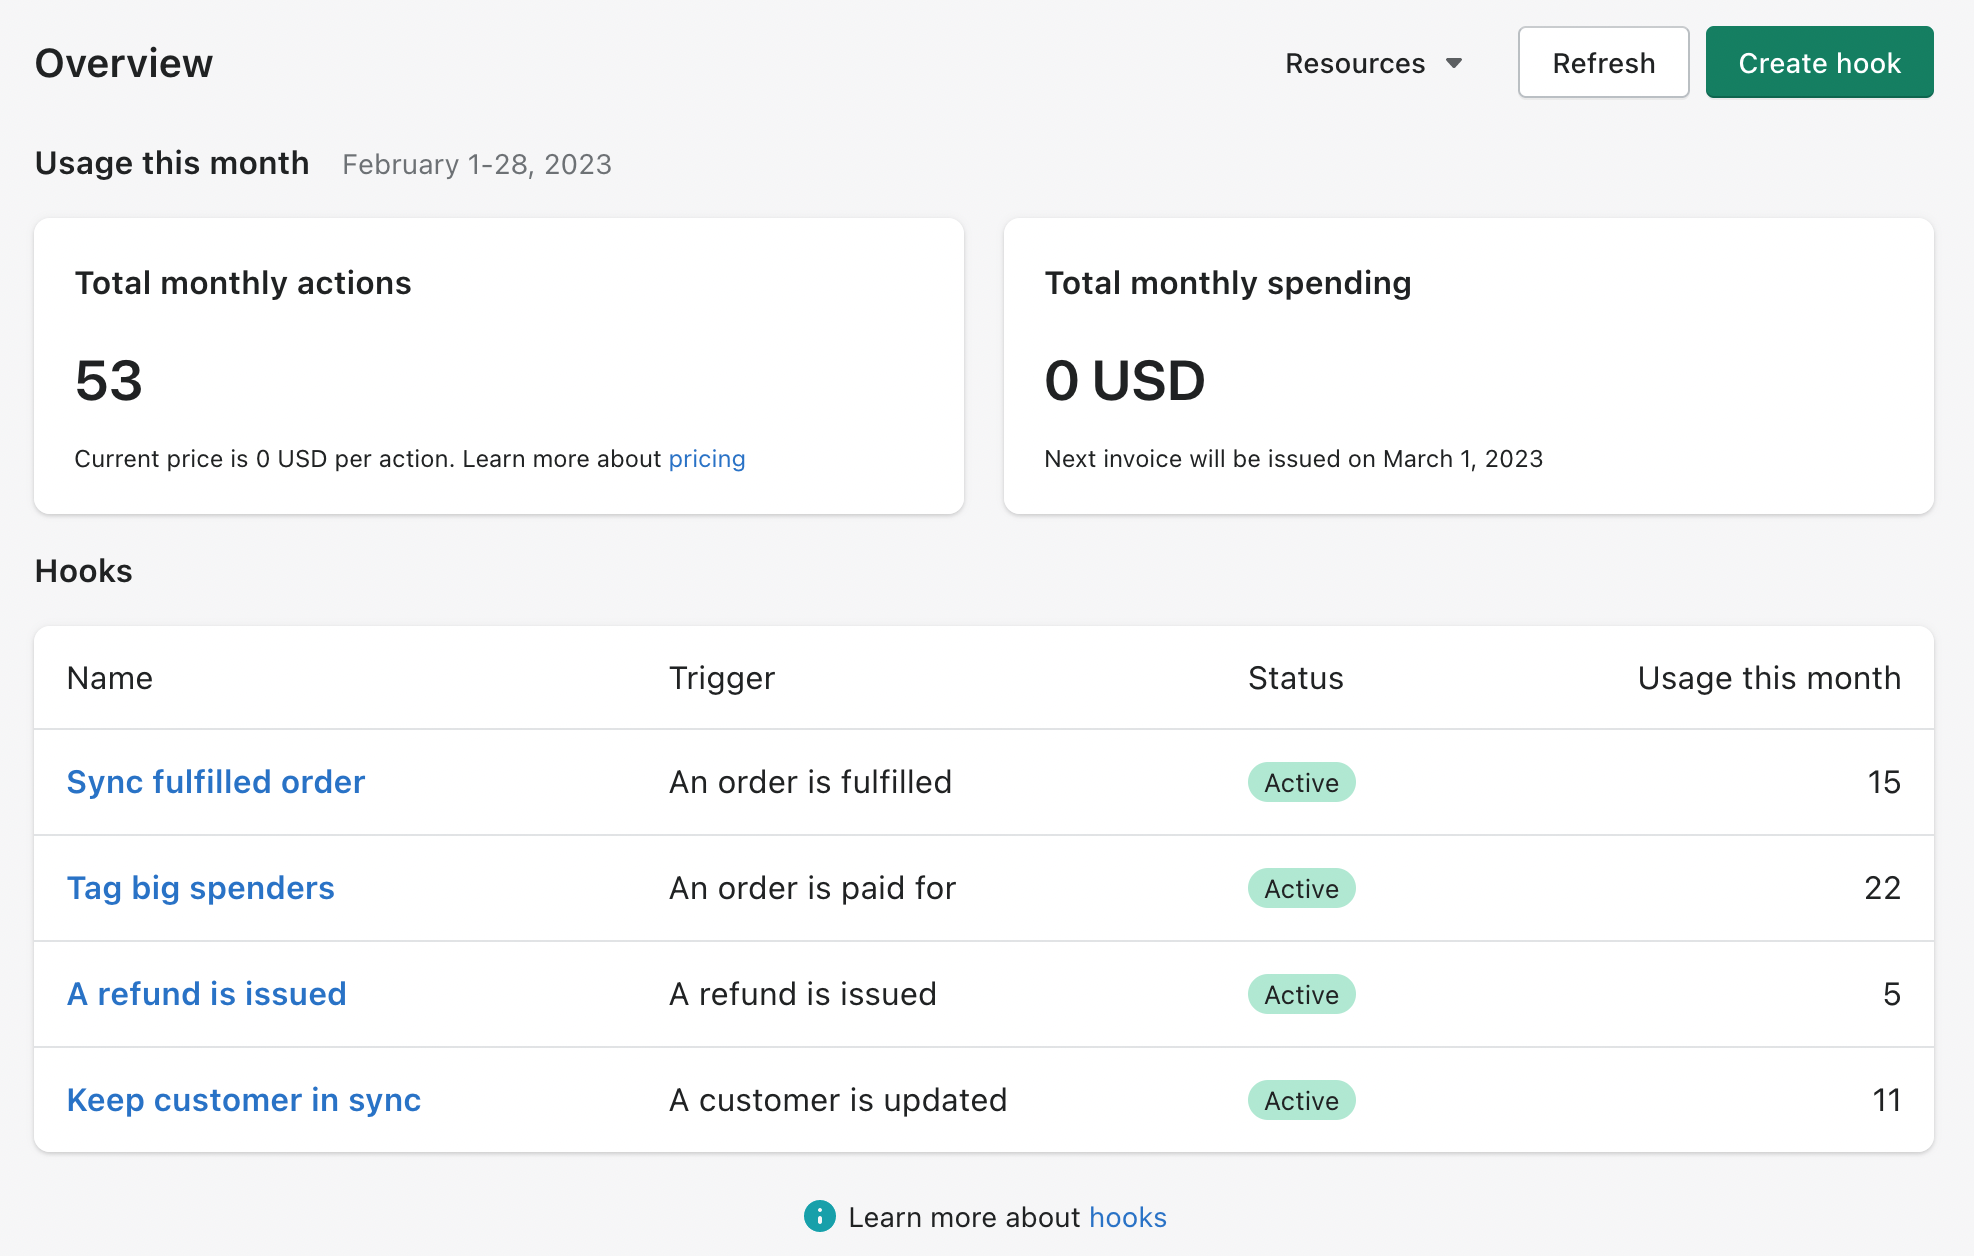Click the info icon beside Learn more
This screenshot has width=1974, height=1256.
[x=819, y=1216]
